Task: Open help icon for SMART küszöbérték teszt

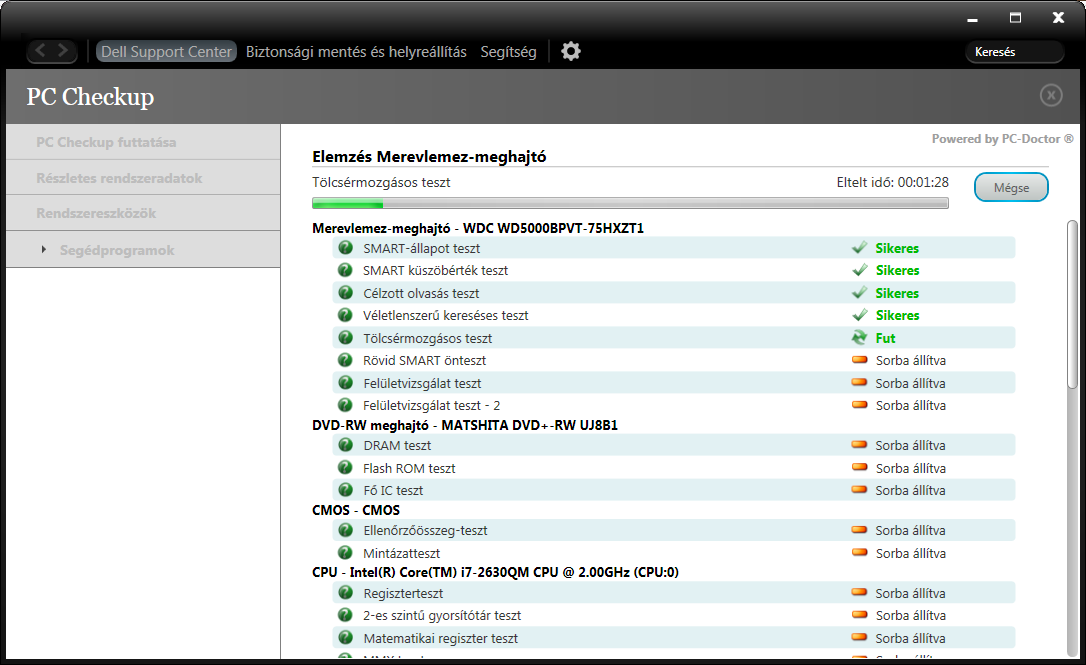Action: (x=345, y=269)
